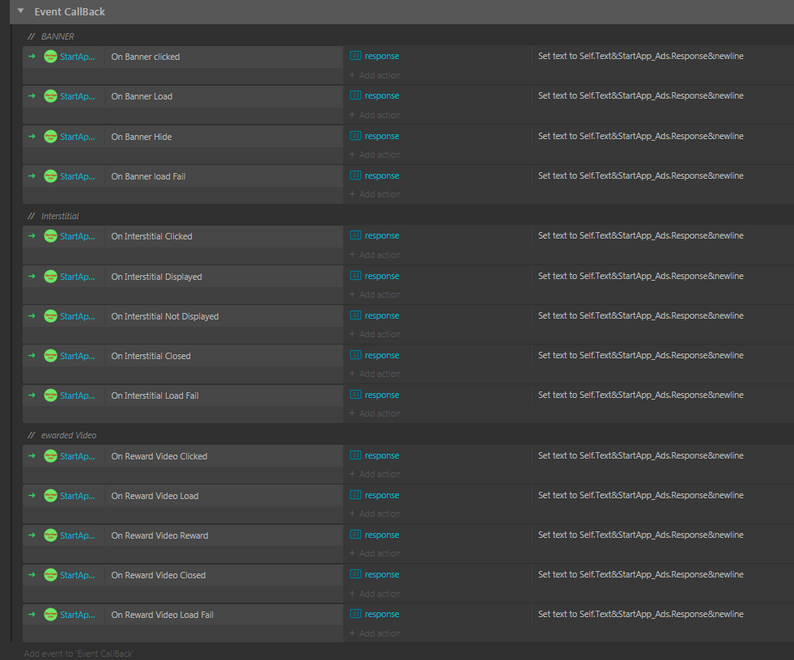Click StartApp icon in On Reward Video Load Fail row
Image resolution: width=794 pixels, height=660 pixels.
click(51, 614)
